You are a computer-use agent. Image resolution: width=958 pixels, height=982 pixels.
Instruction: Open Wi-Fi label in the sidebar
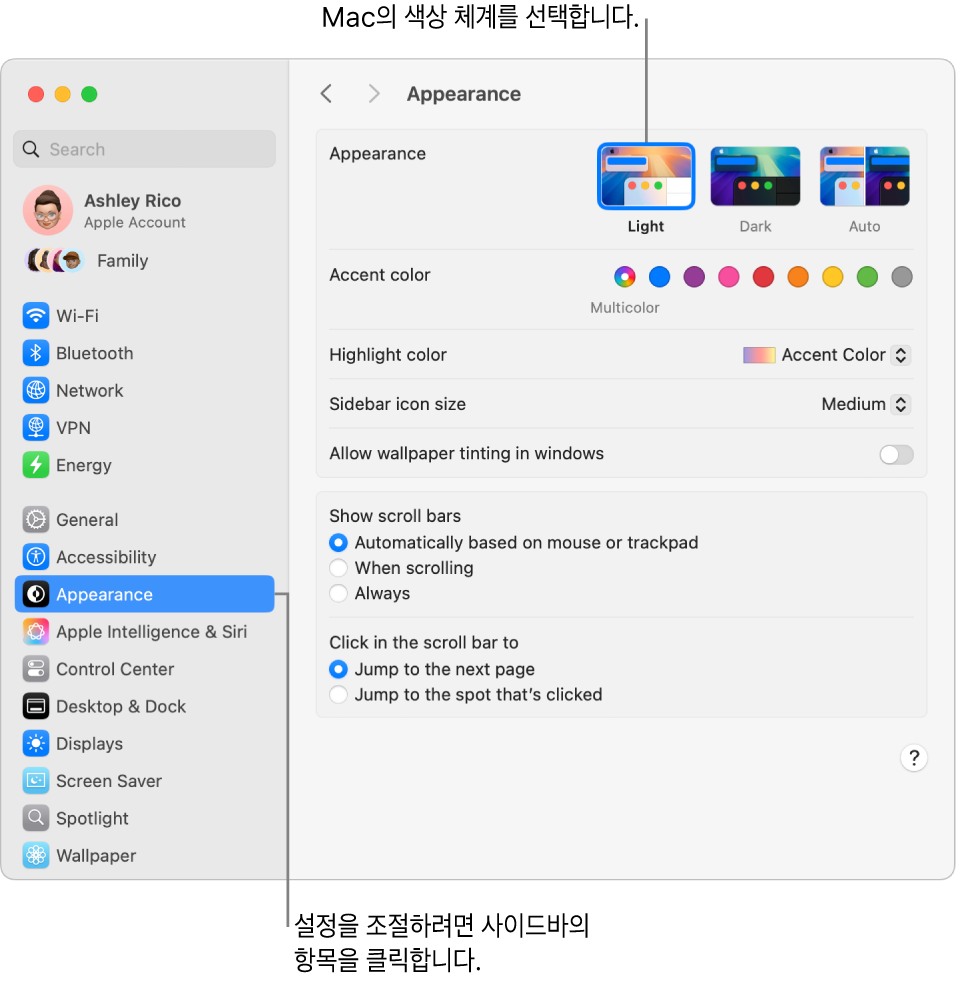coord(78,316)
